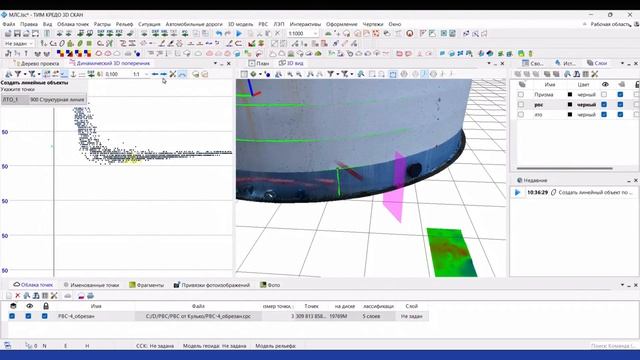
Task: Switch to Именованные точки tab
Action: click(x=91, y=285)
